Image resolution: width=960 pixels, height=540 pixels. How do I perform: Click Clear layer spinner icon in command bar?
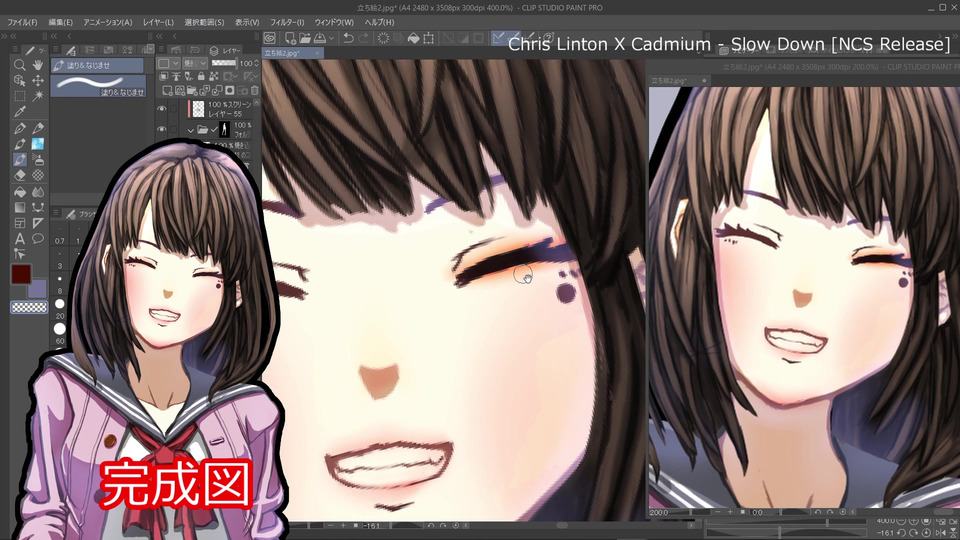tap(383, 38)
